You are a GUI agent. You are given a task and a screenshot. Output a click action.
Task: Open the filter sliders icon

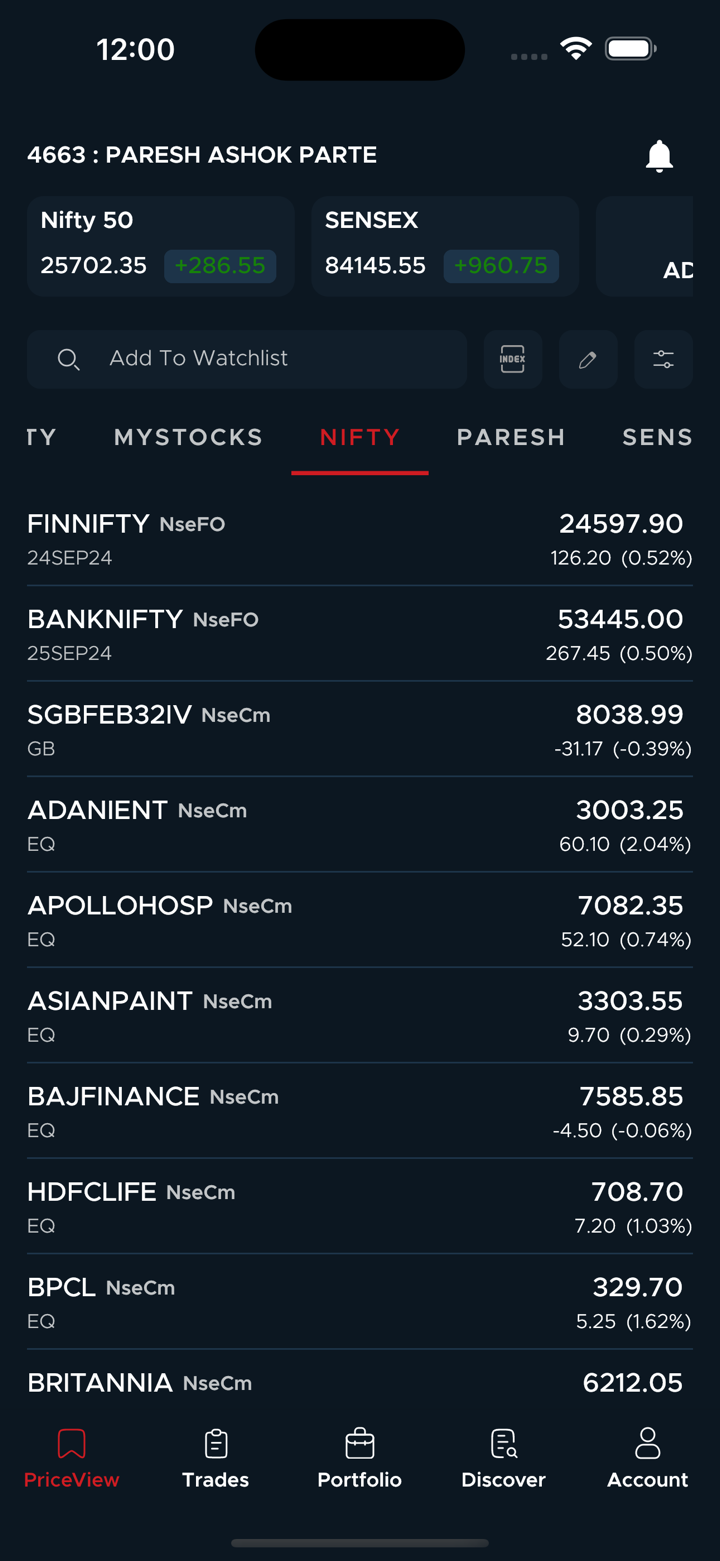[663, 359]
